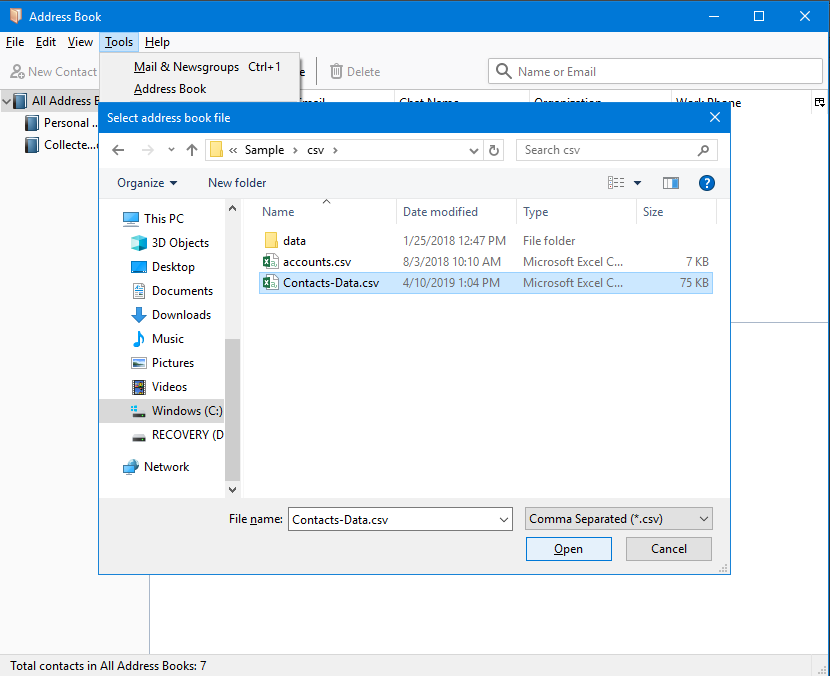Sort files by the Type column header

(x=576, y=212)
